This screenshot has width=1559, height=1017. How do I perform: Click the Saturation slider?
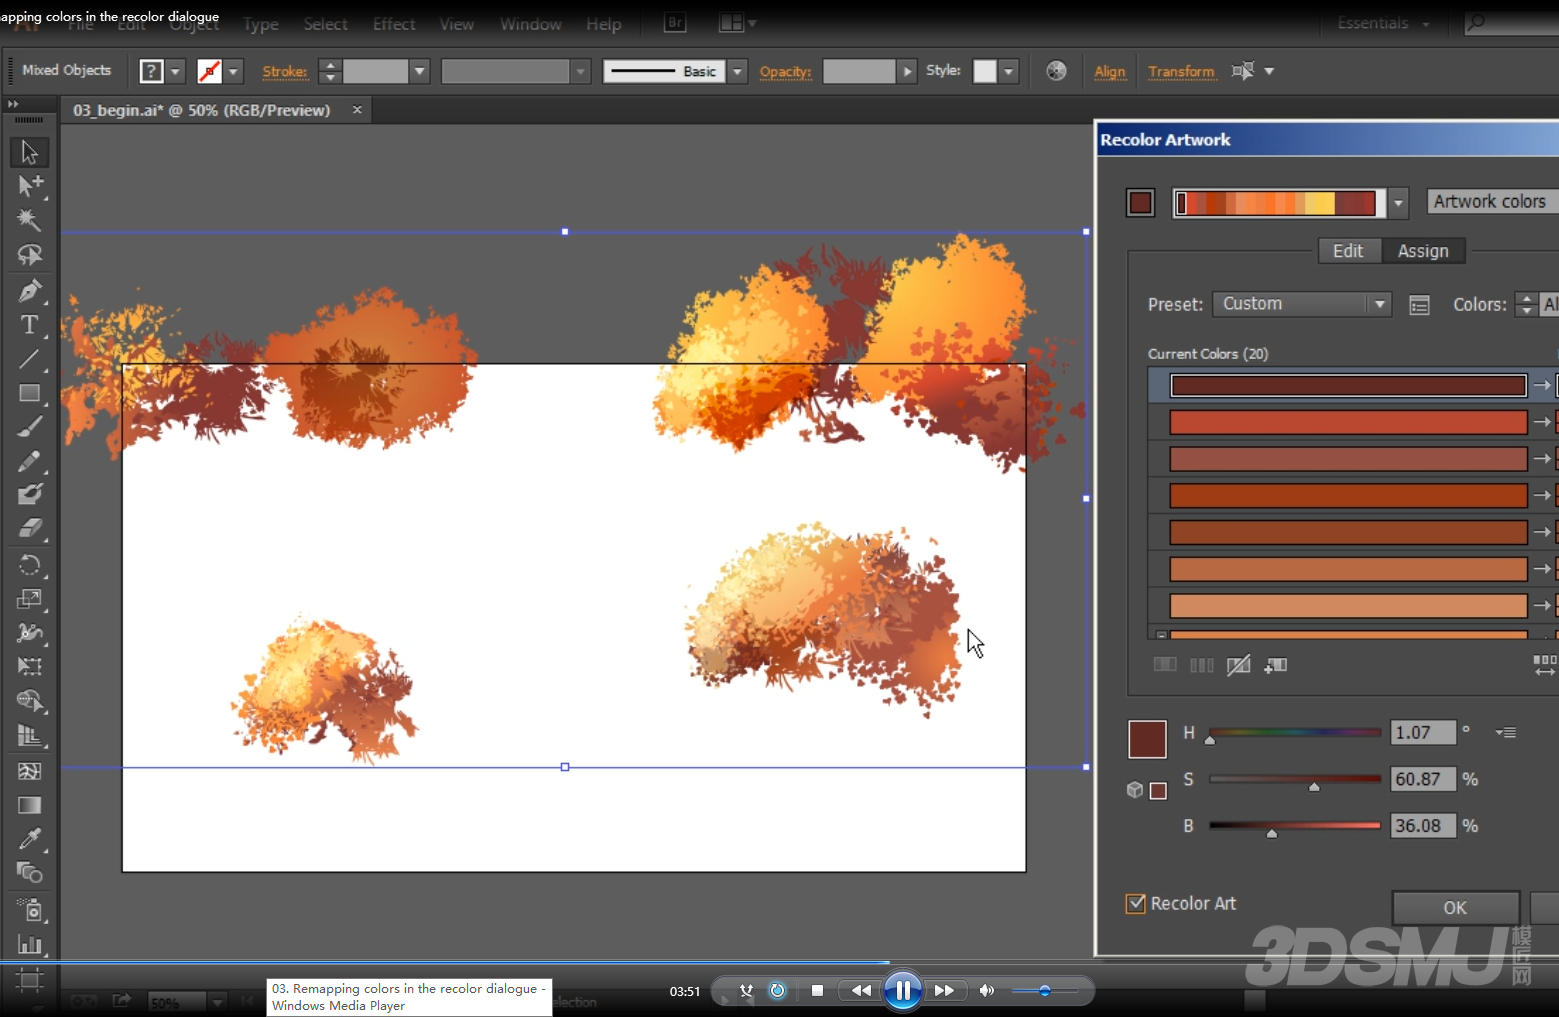[1295, 779]
